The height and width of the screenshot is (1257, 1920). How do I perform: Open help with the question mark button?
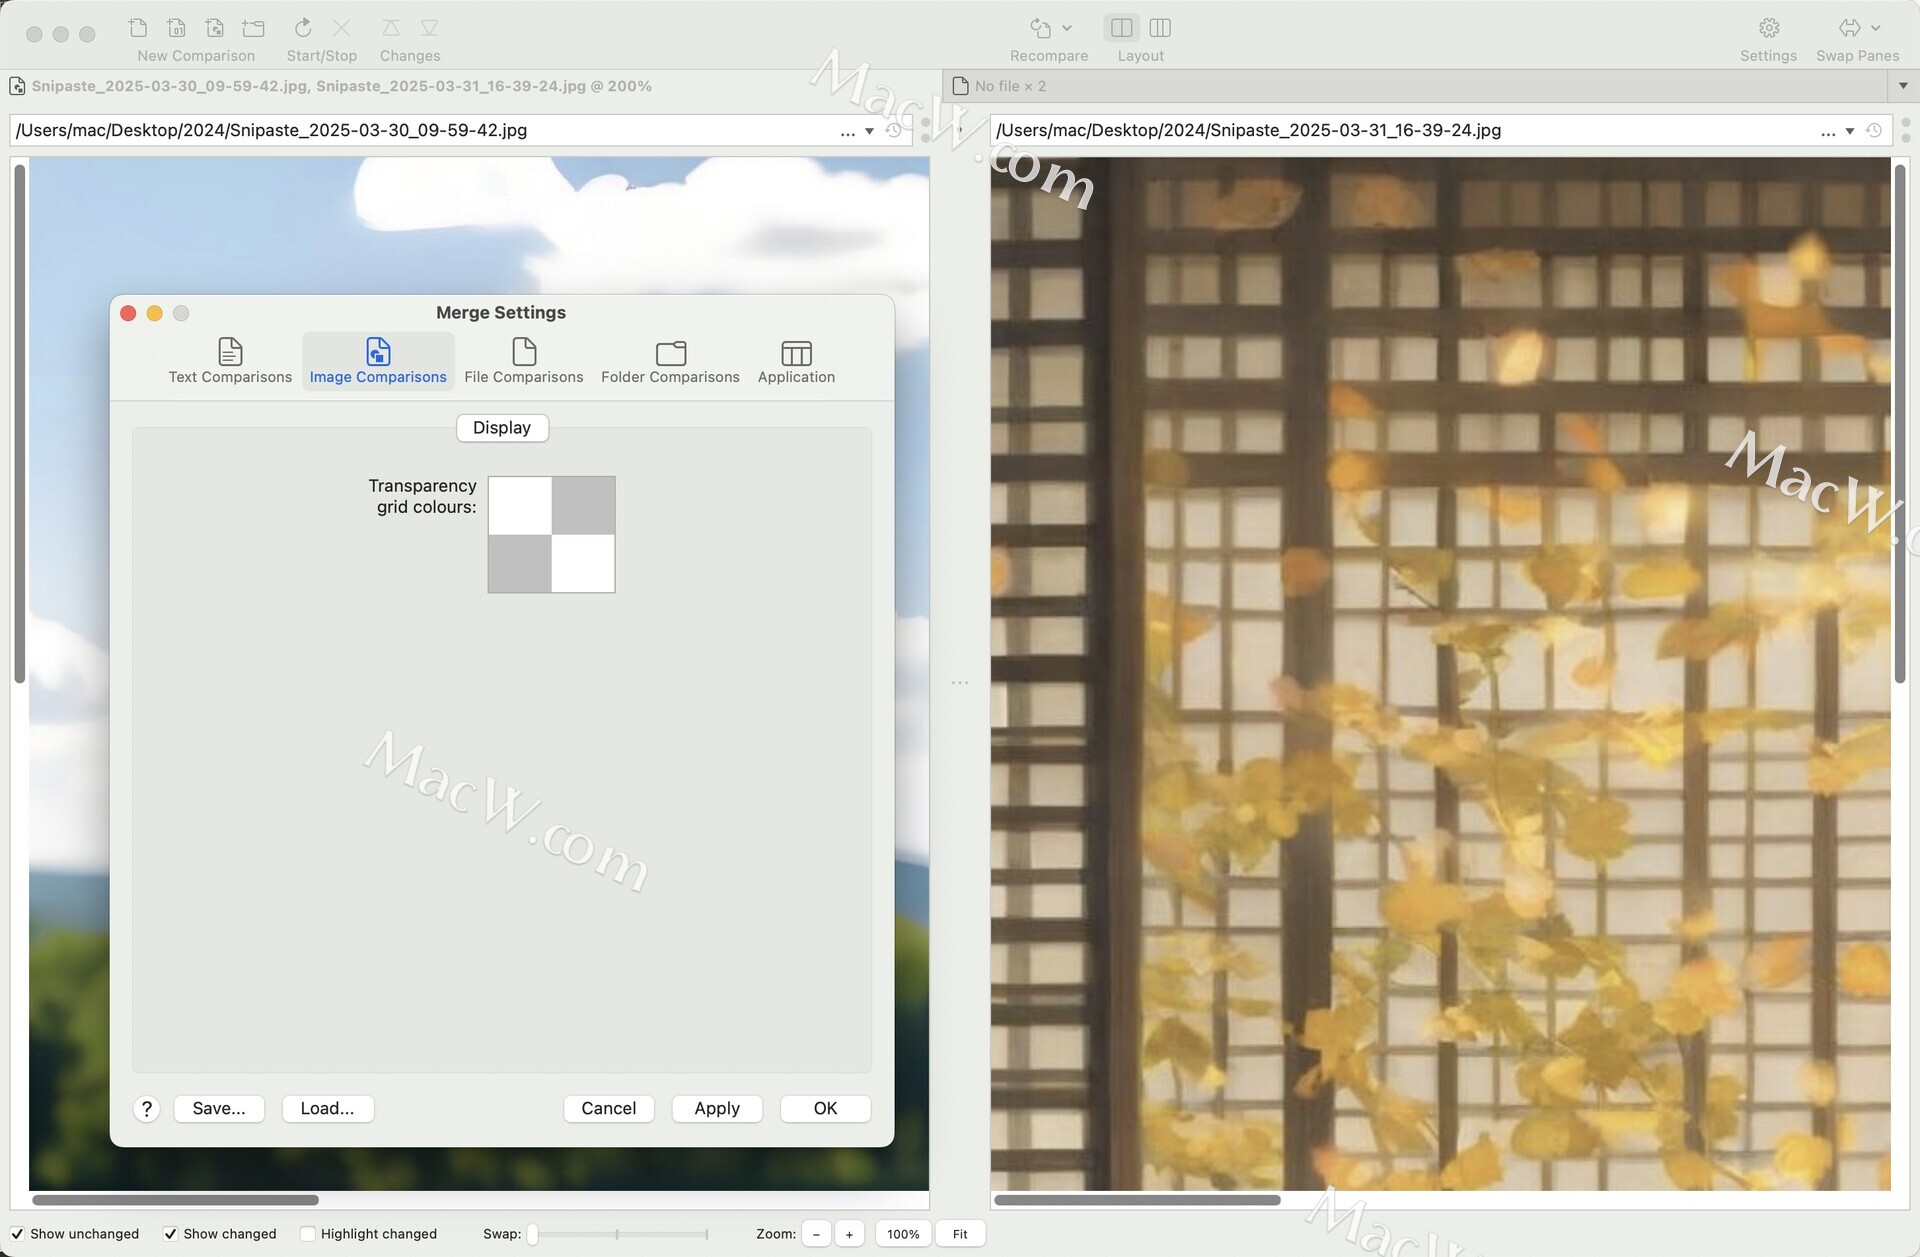pos(147,1109)
